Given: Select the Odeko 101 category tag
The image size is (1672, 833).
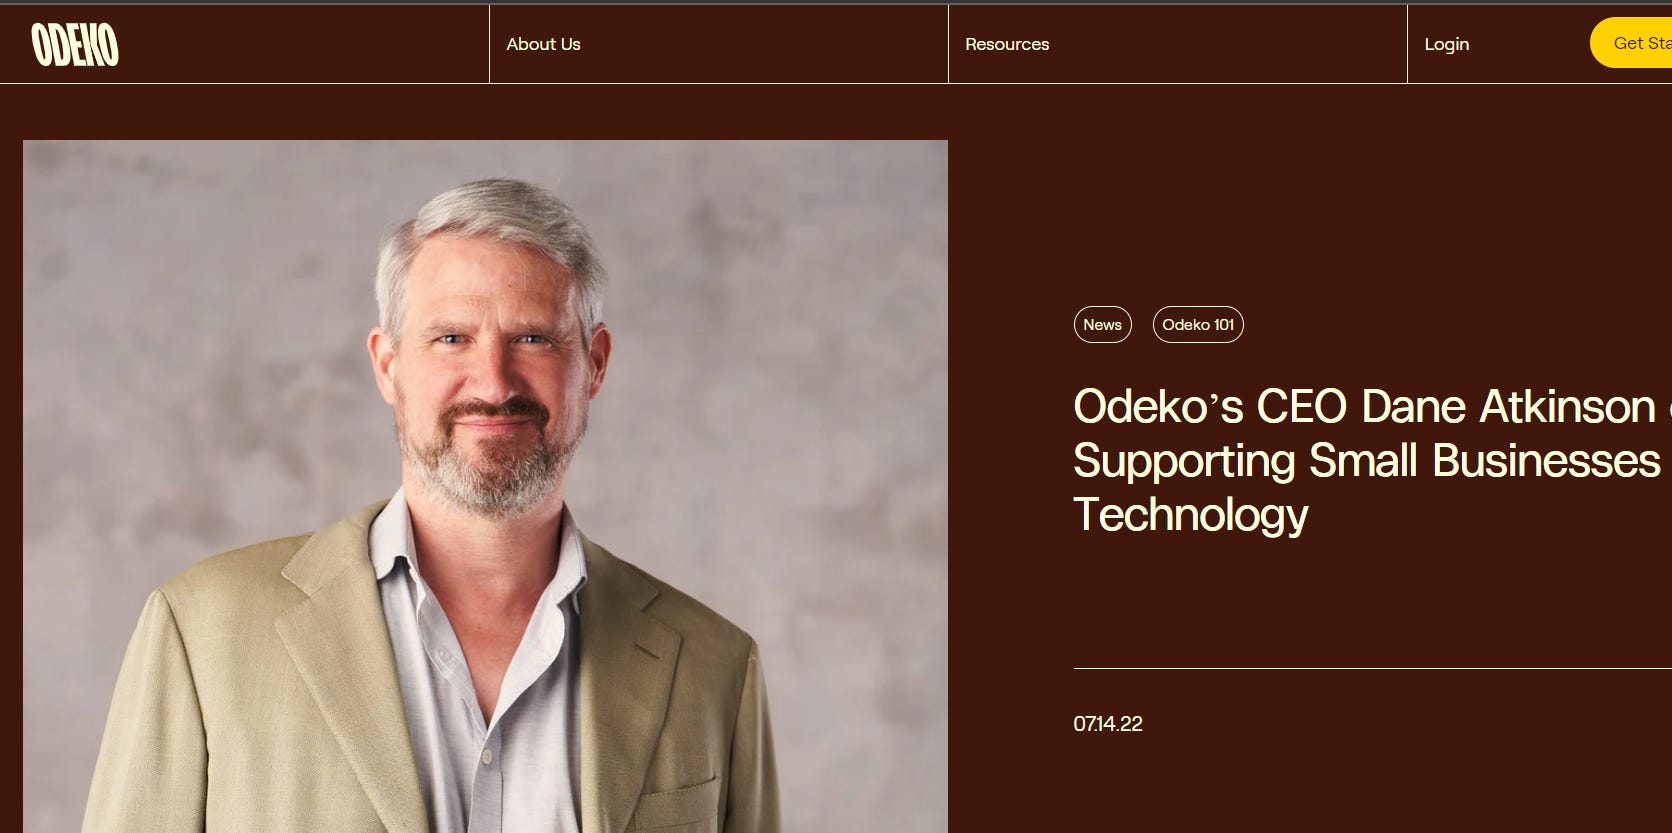Looking at the screenshot, I should coord(1198,324).
